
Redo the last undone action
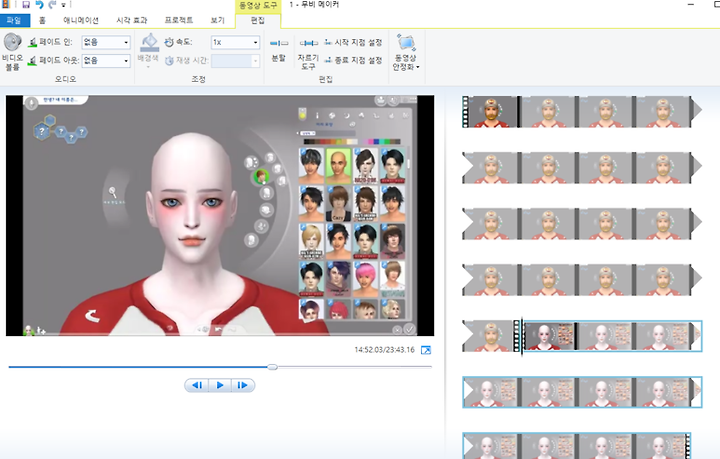point(52,5)
